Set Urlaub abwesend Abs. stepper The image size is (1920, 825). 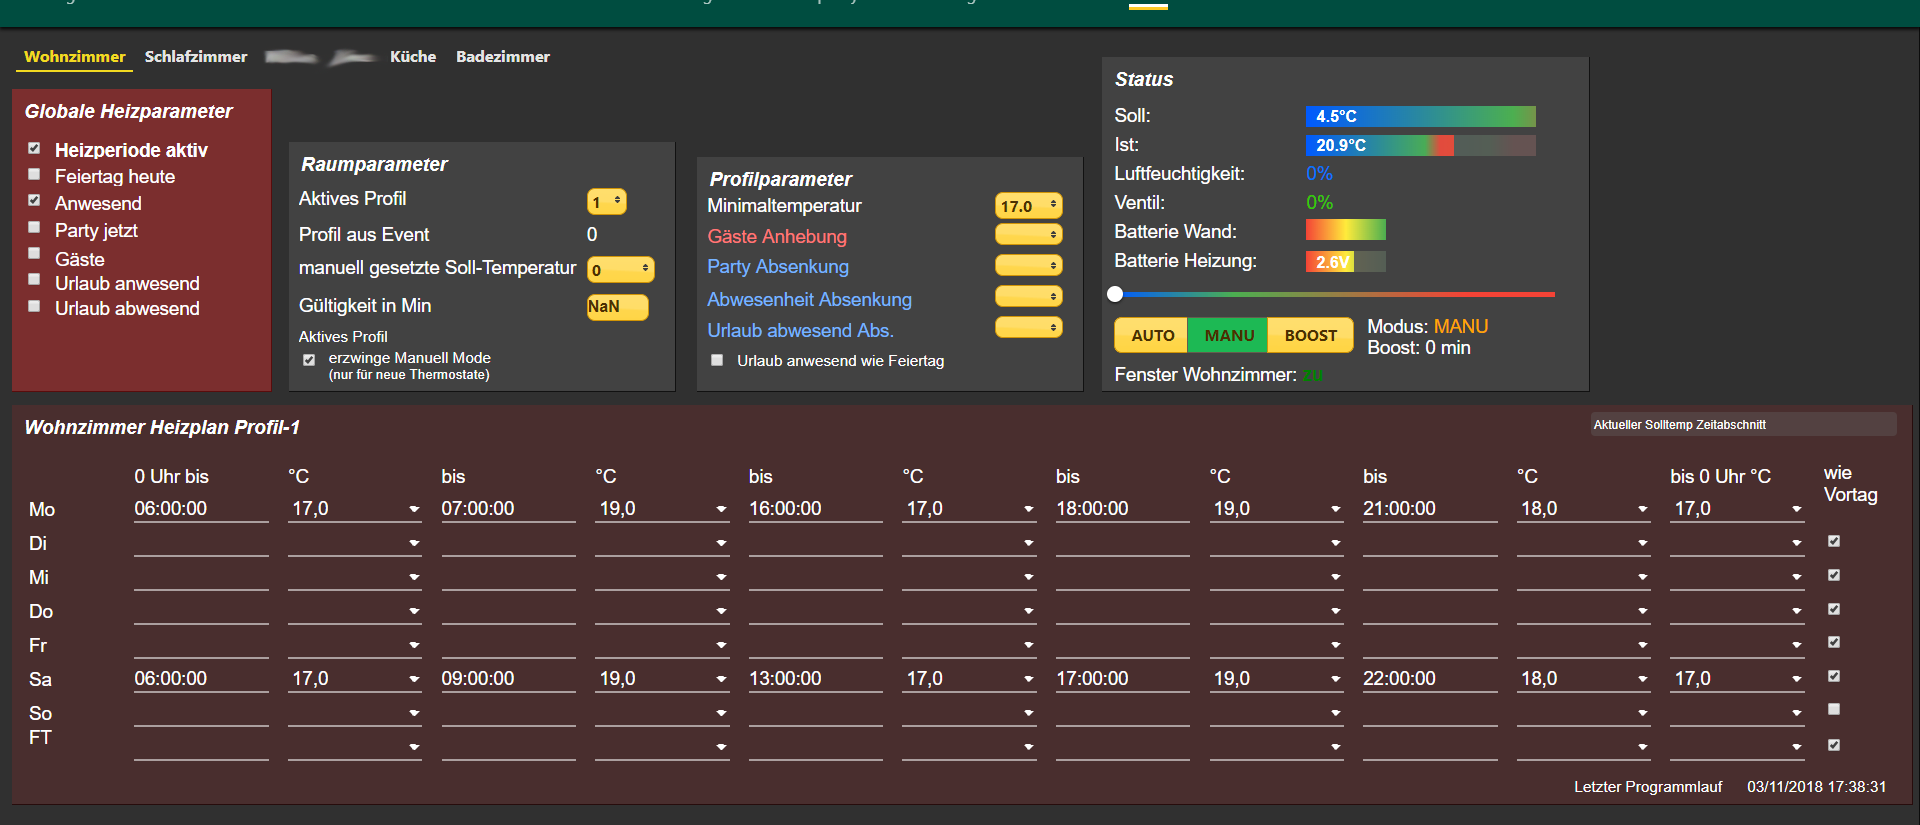(1029, 327)
